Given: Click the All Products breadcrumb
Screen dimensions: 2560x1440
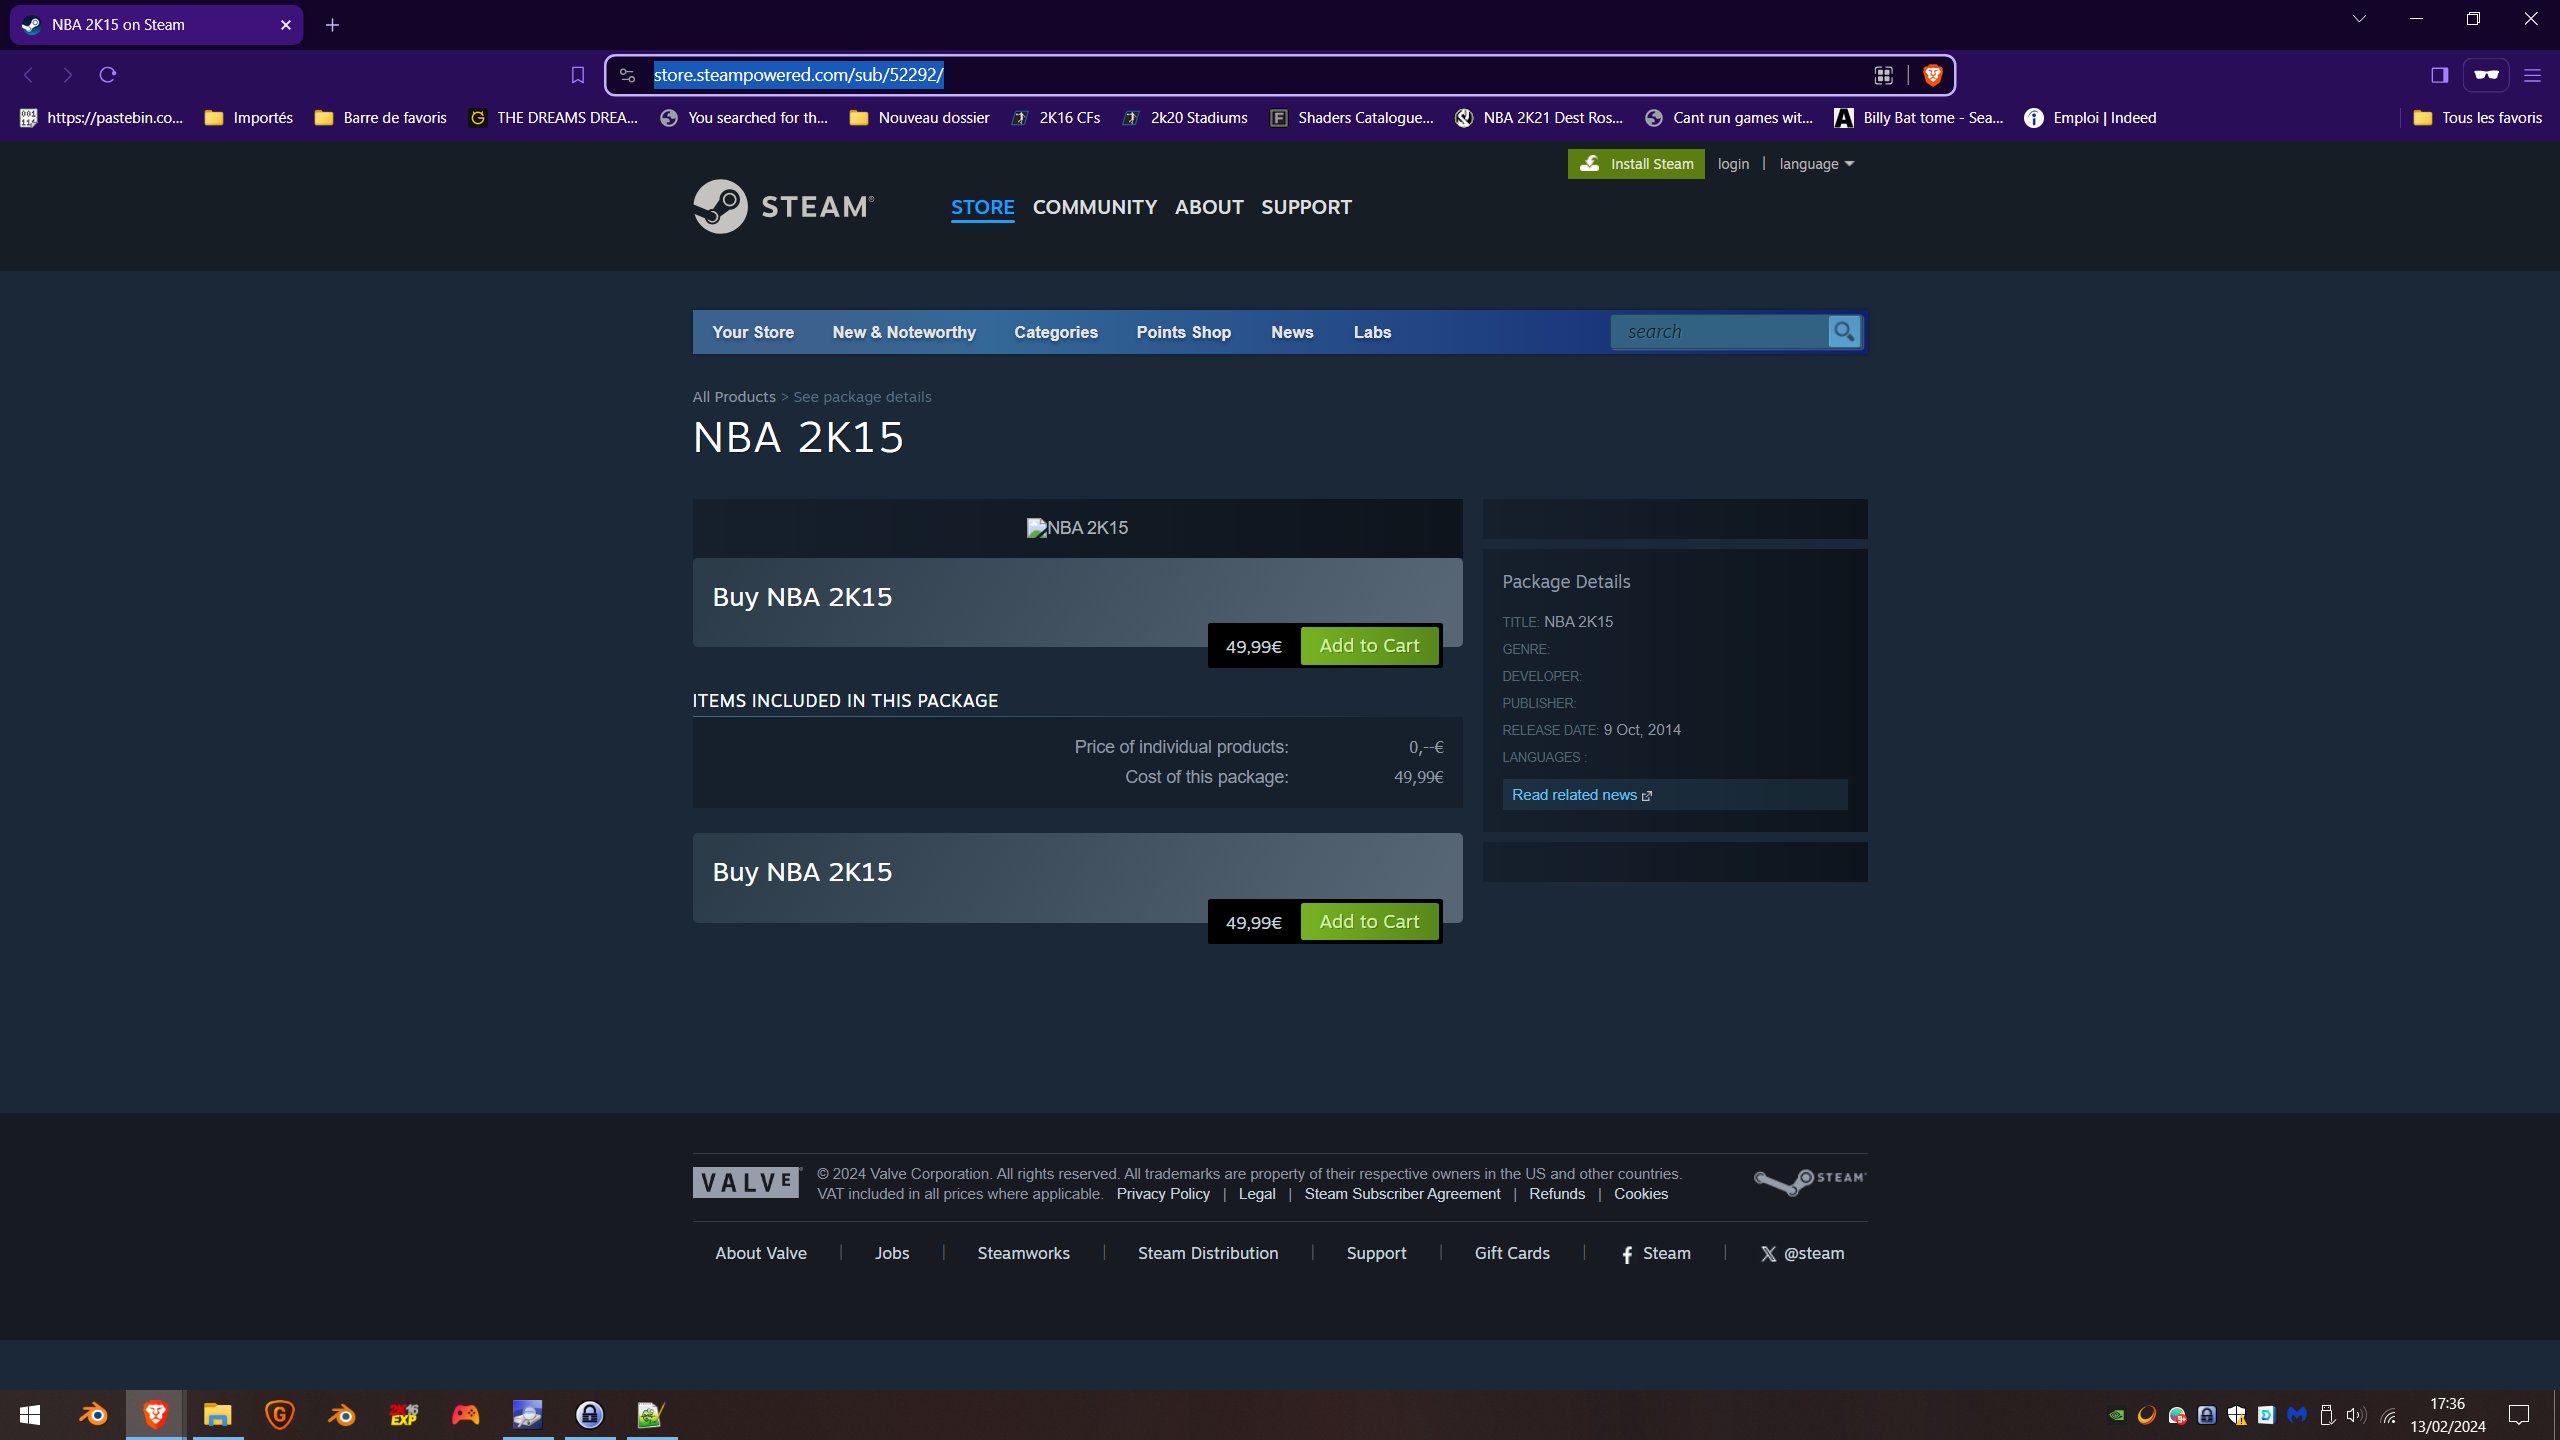Looking at the screenshot, I should tap(734, 397).
